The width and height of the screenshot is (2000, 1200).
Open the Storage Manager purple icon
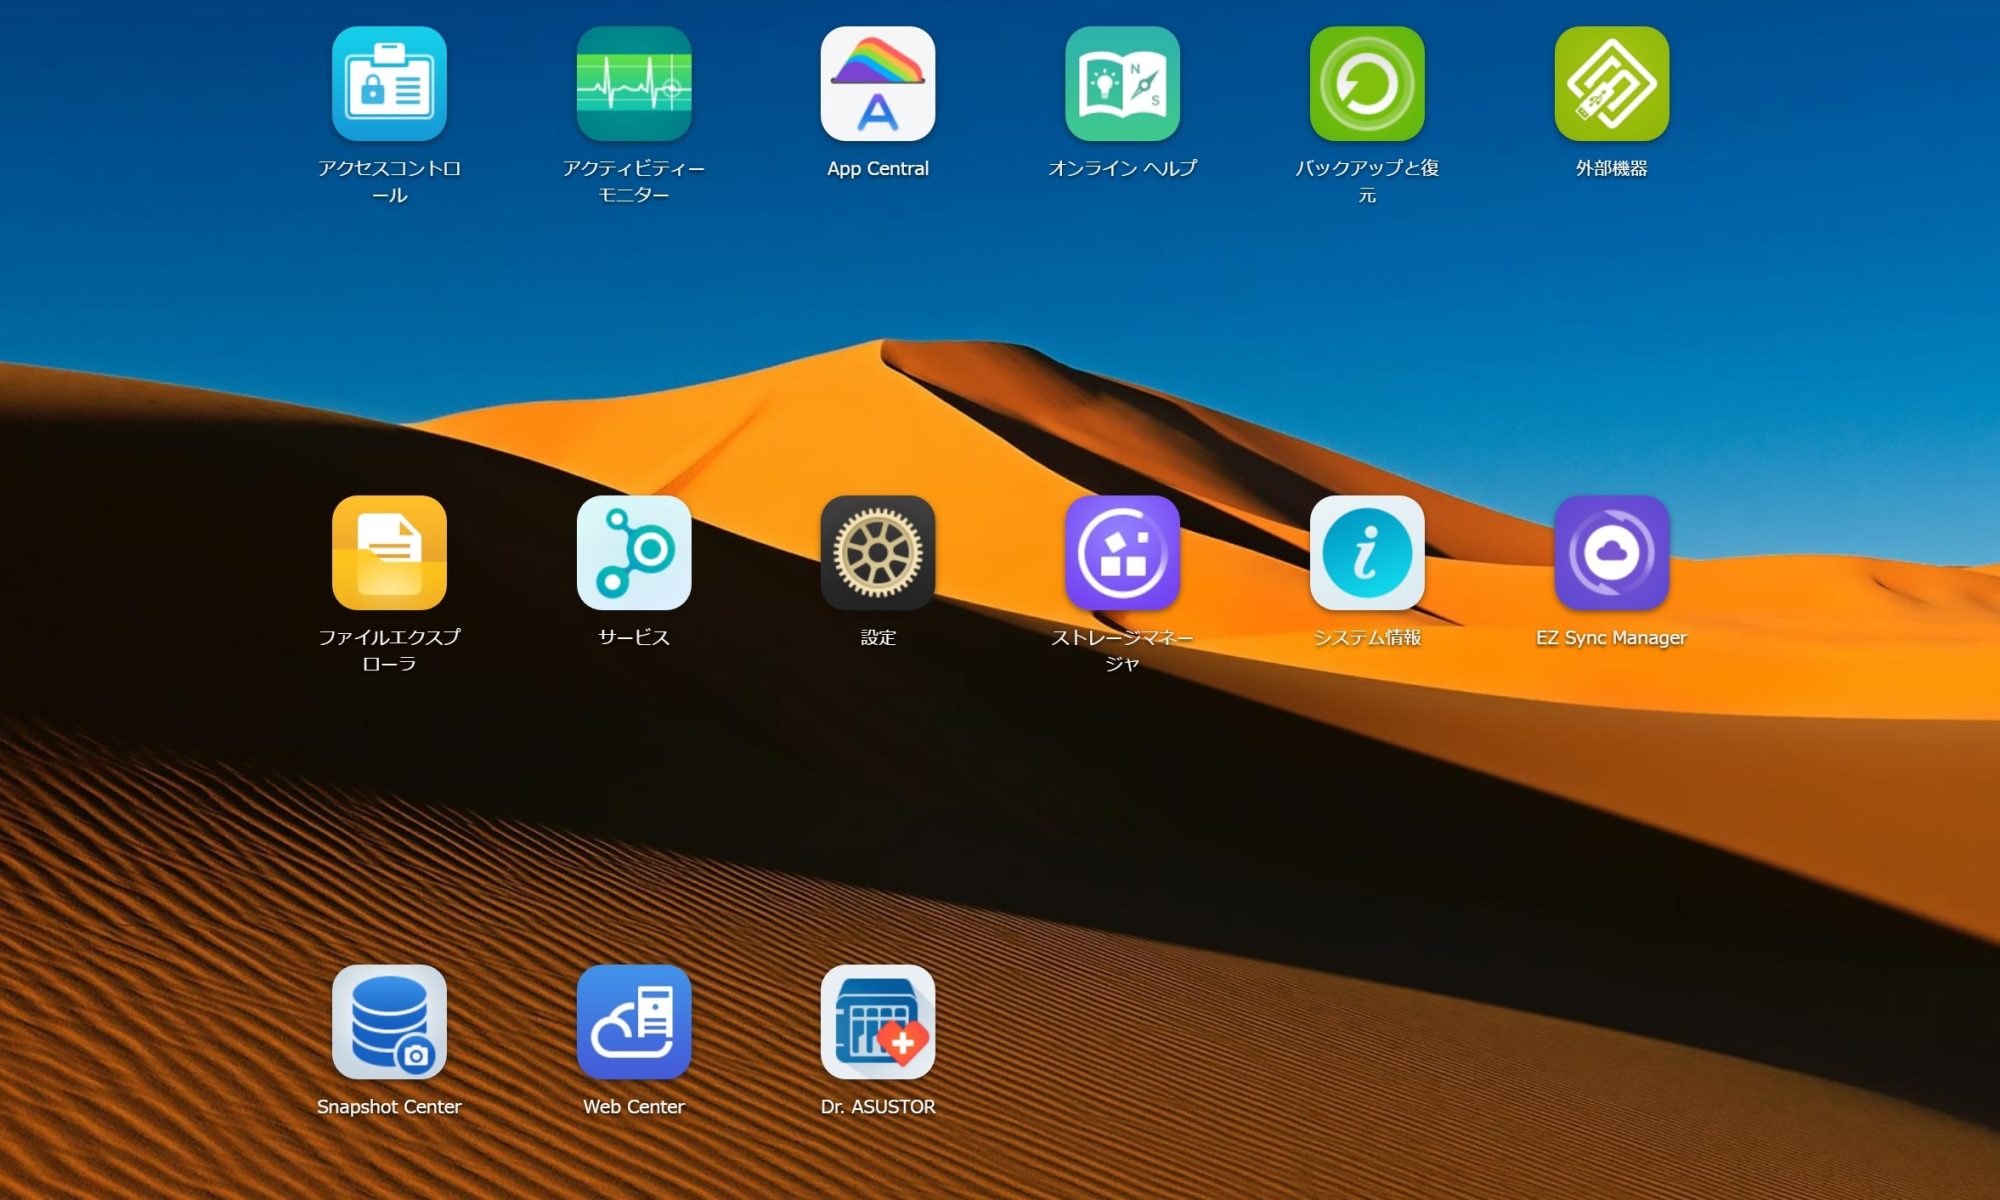pyautogui.click(x=1122, y=553)
